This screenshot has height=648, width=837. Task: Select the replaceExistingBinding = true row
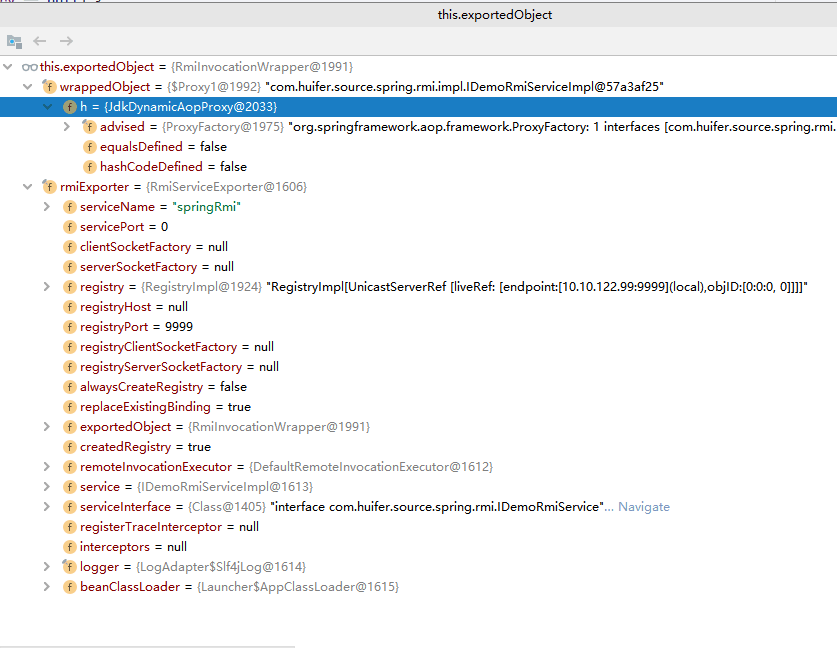pyautogui.click(x=418, y=407)
